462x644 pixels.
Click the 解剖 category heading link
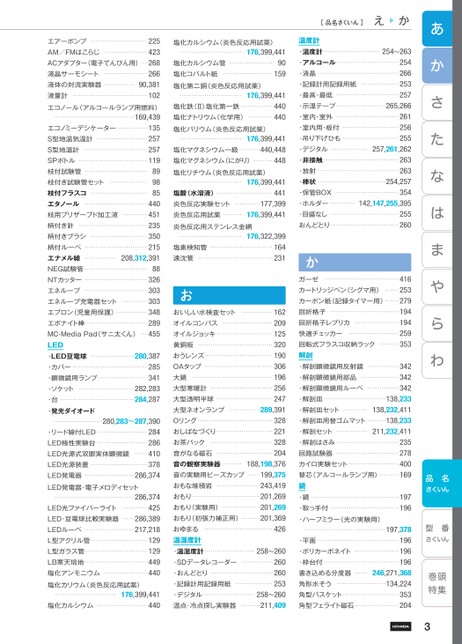click(306, 355)
